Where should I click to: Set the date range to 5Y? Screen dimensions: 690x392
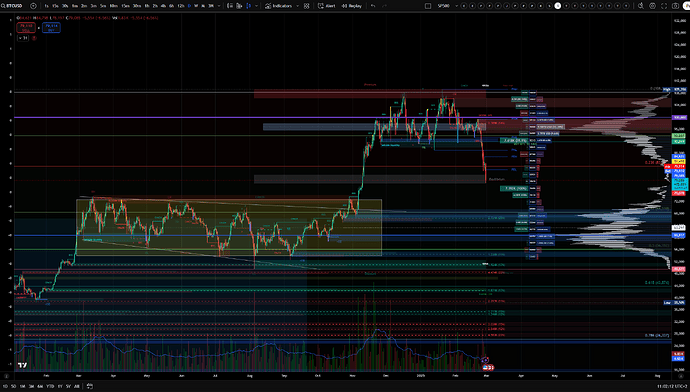tap(68, 386)
